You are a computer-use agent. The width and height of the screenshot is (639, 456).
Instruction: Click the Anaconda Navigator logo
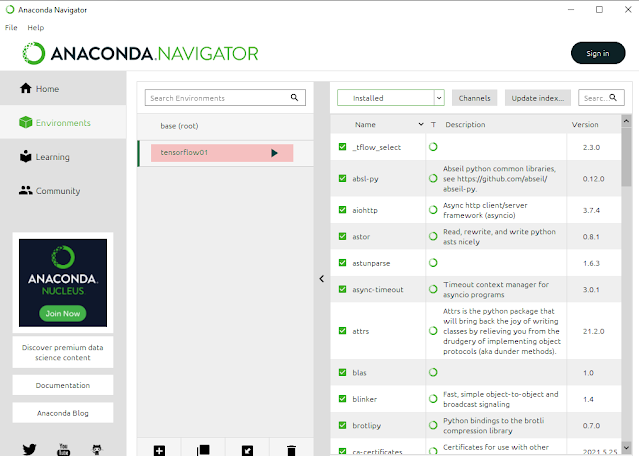tap(140, 53)
